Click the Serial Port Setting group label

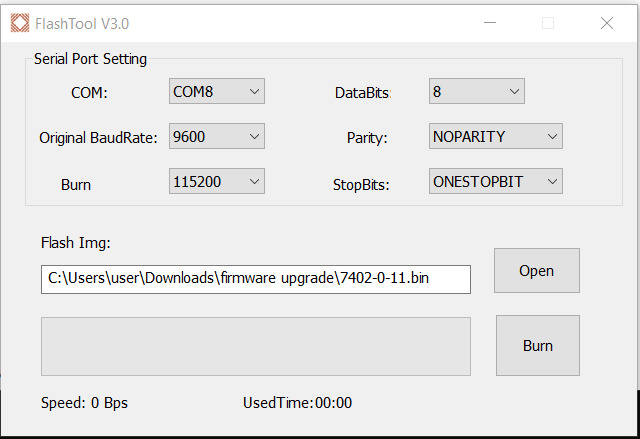[x=90, y=59]
